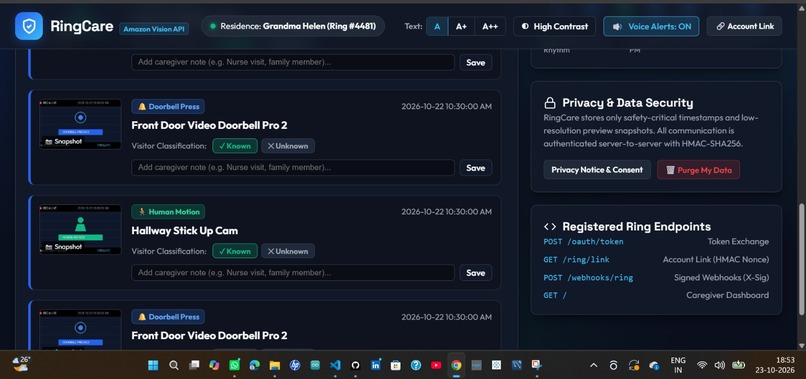Open volume control in the system tray
Viewport: 806px width, 379px height.
click(x=720, y=365)
